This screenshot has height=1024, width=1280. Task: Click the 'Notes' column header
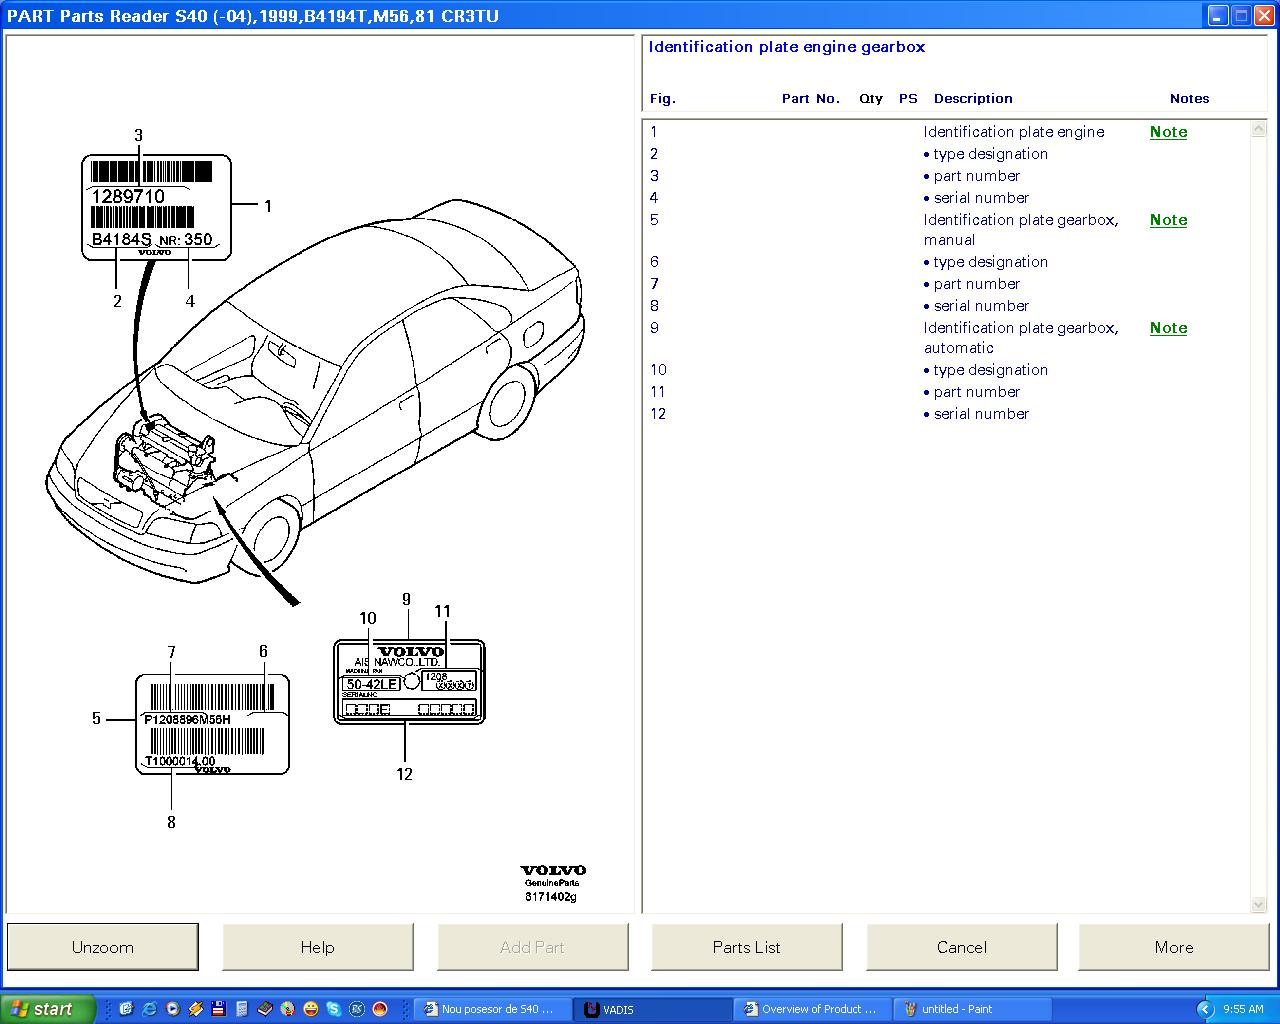click(x=1189, y=98)
